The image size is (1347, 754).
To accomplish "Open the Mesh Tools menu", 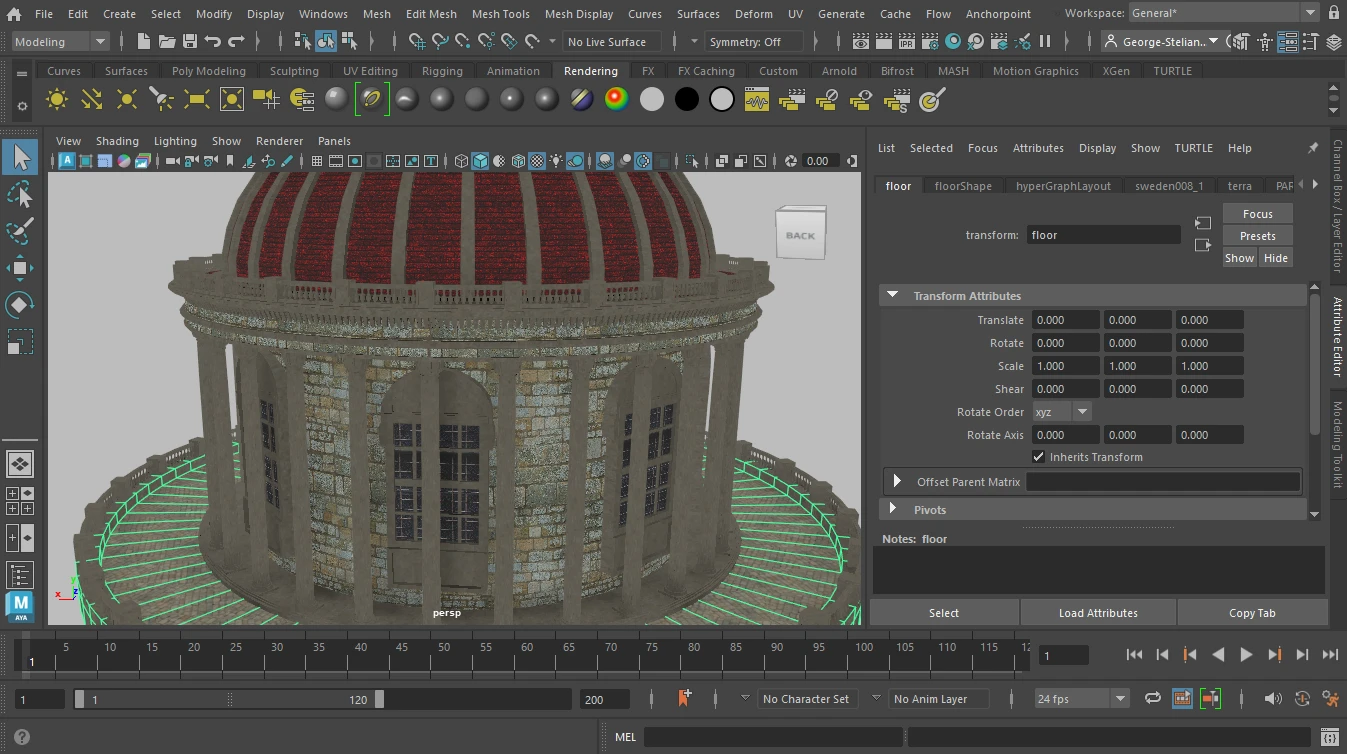I will click(500, 14).
